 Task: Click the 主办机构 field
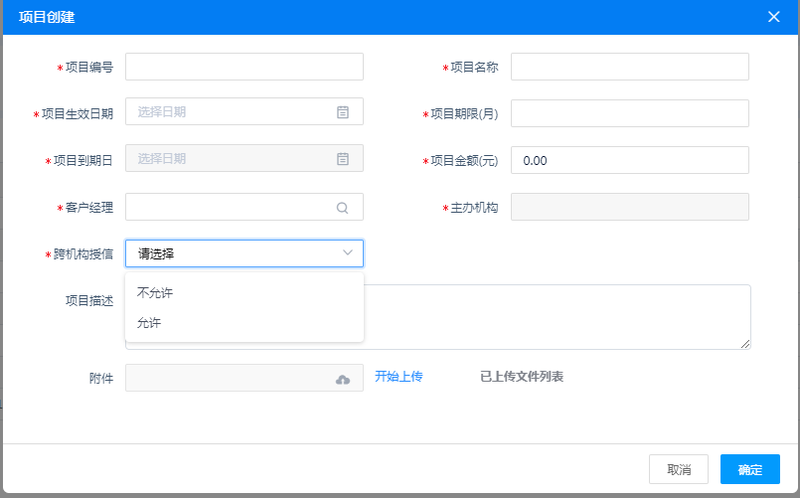pyautogui.click(x=630, y=207)
